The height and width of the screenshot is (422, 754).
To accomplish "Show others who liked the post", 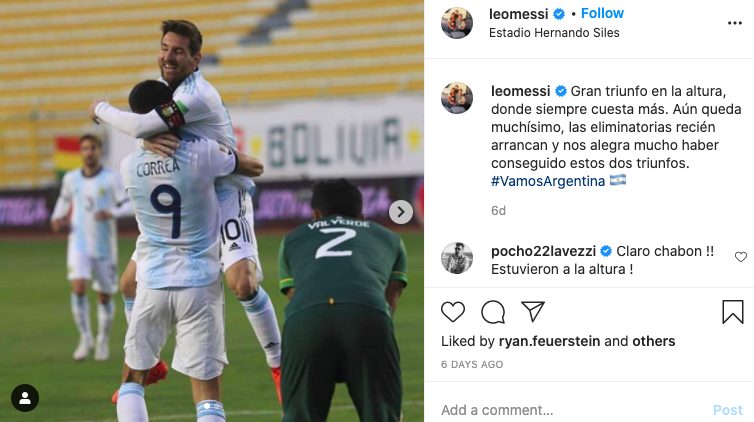I will tap(654, 341).
